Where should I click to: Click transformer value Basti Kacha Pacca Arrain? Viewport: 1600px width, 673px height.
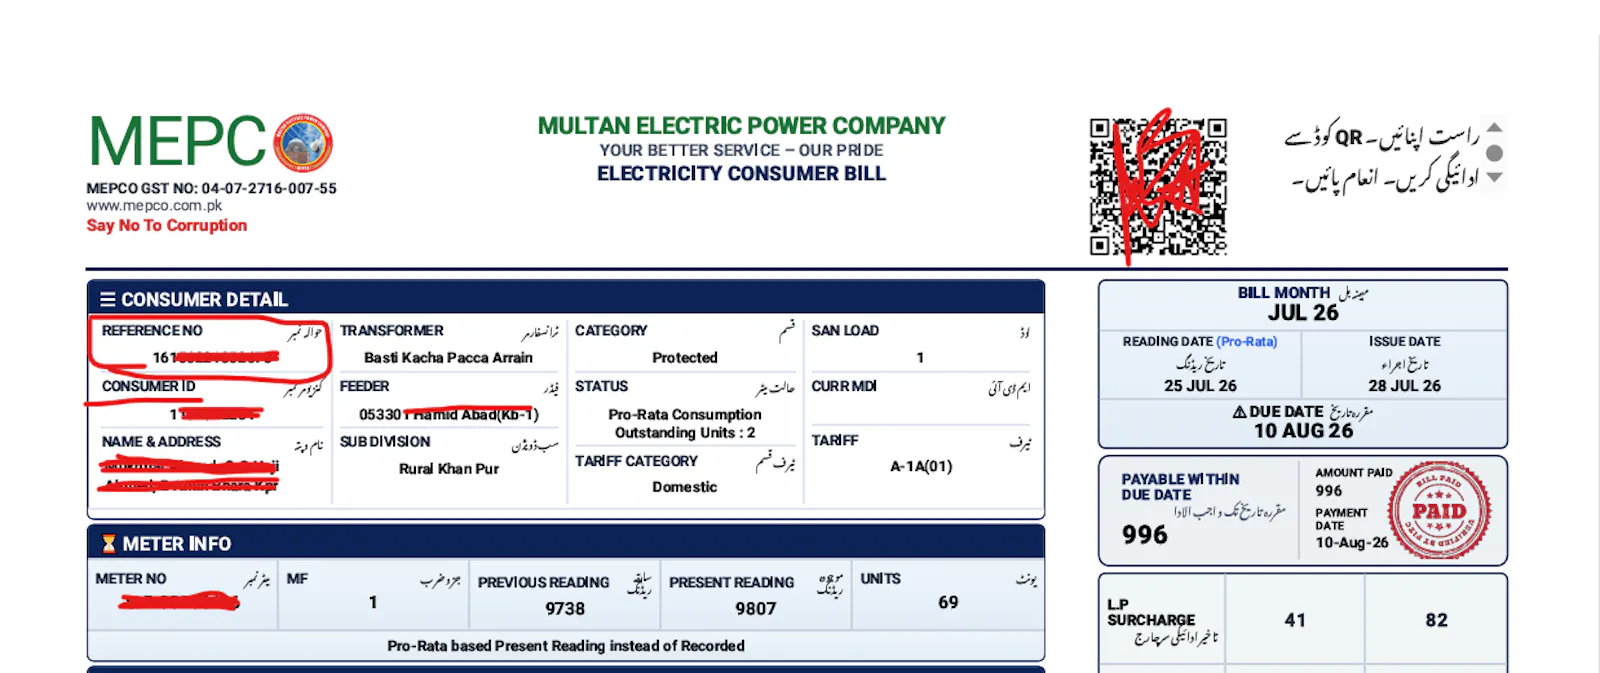pyautogui.click(x=448, y=358)
